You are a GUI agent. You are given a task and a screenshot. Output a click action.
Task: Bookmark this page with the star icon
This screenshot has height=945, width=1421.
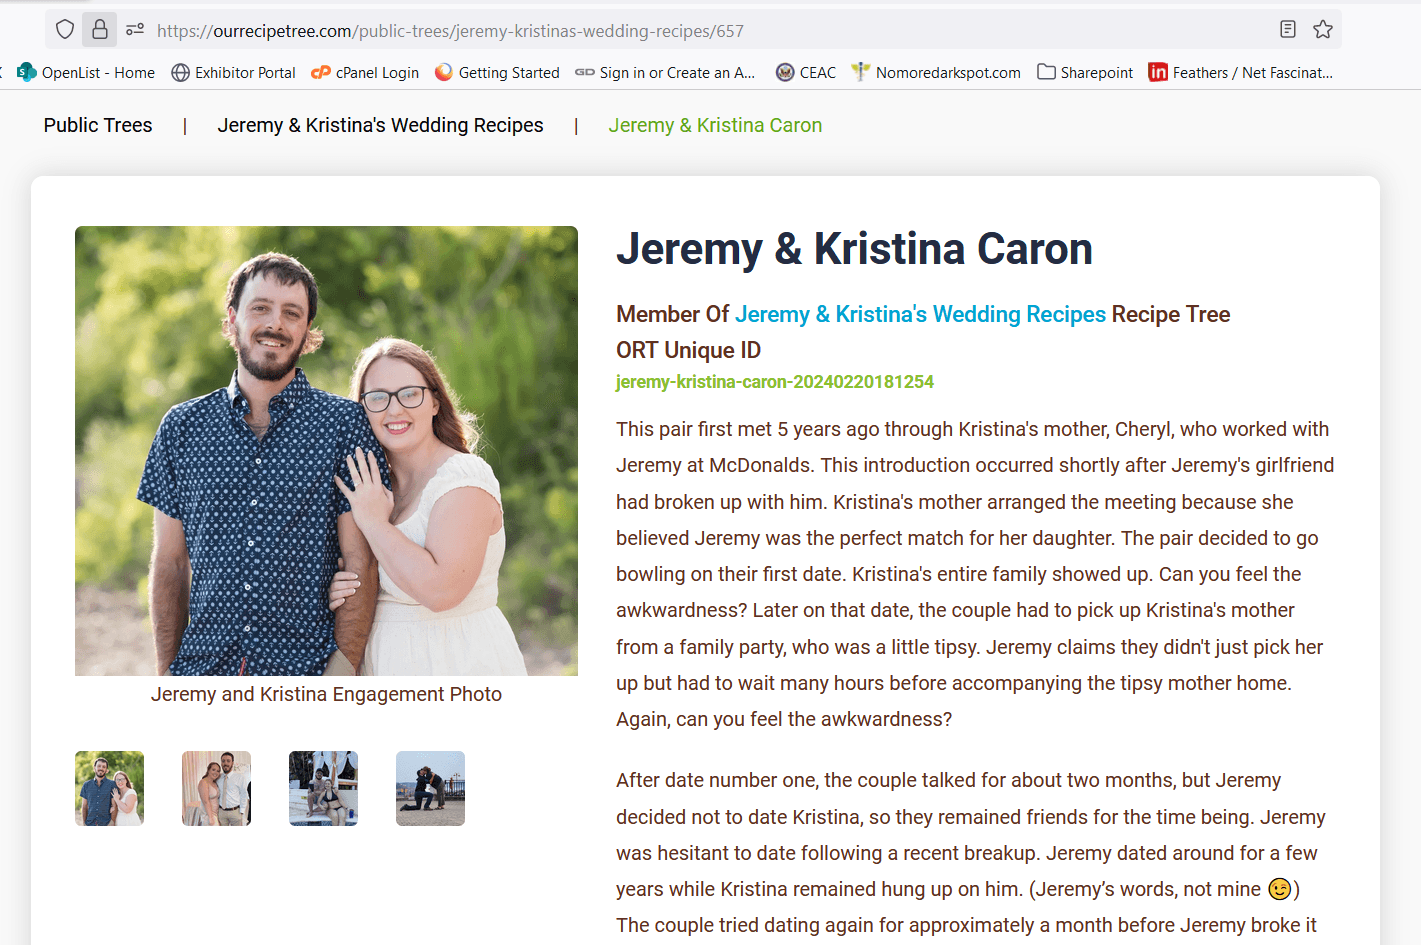click(x=1323, y=29)
